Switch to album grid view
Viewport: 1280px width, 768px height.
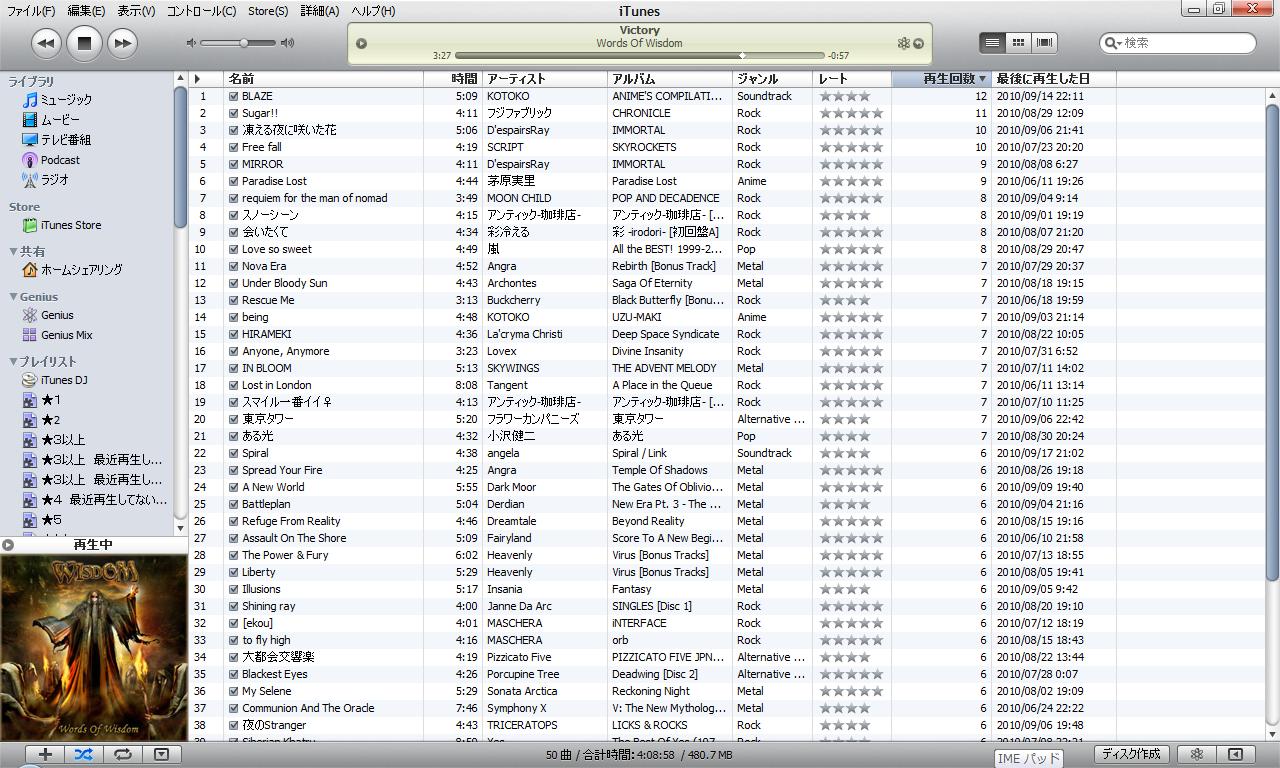coord(1018,43)
